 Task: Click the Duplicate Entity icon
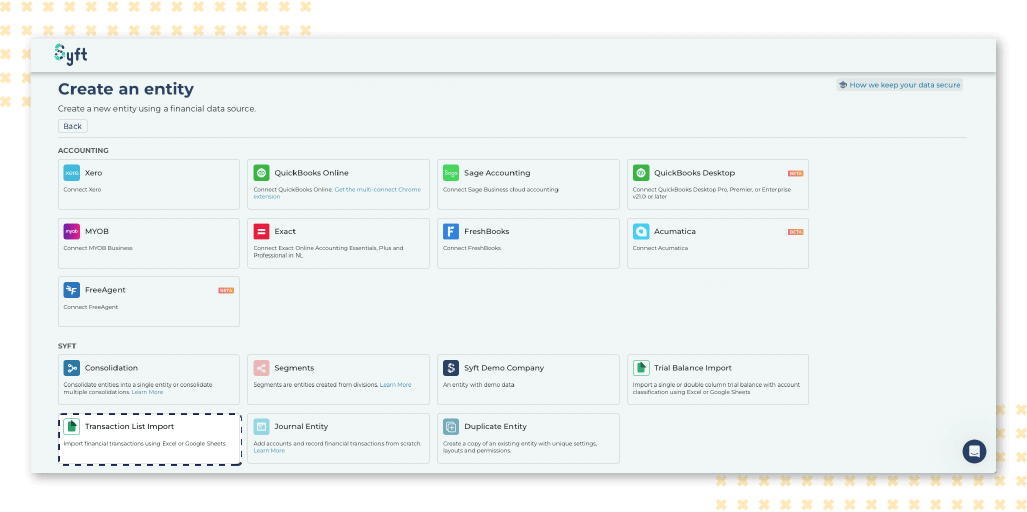pyautogui.click(x=451, y=426)
